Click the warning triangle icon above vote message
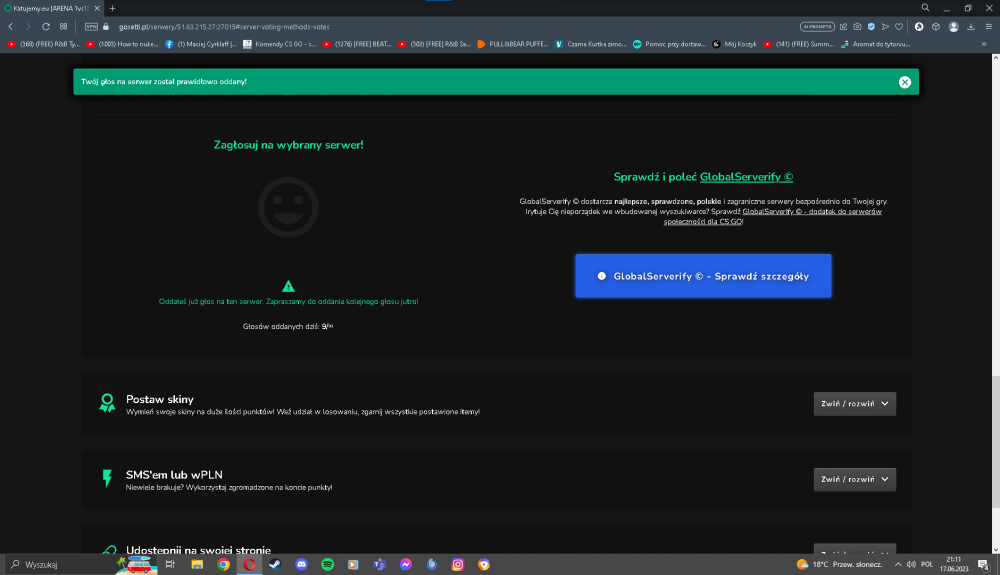Image resolution: width=1000 pixels, height=575 pixels. [x=288, y=286]
